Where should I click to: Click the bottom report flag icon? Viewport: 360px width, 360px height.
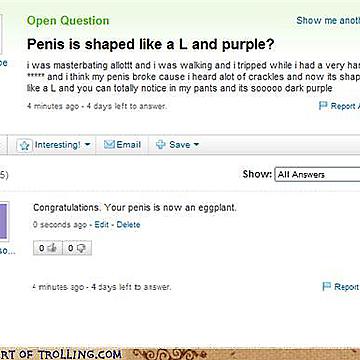pyautogui.click(x=327, y=287)
